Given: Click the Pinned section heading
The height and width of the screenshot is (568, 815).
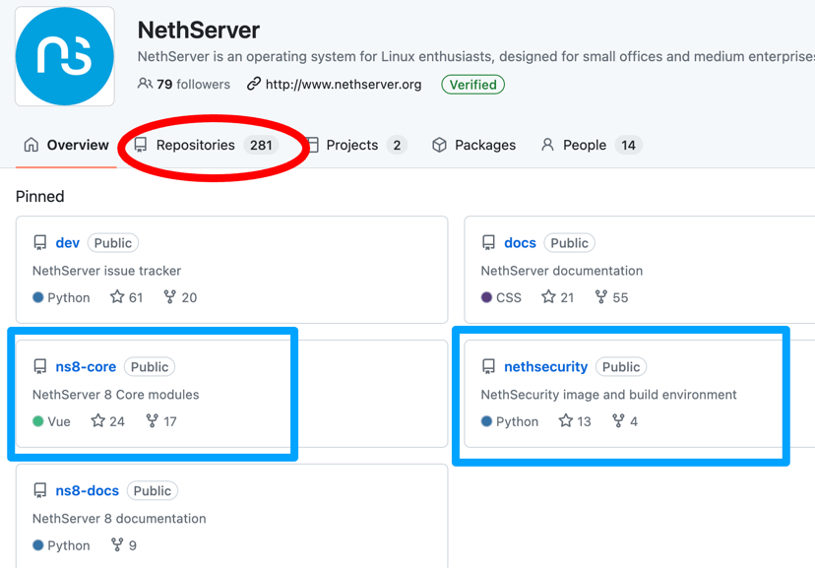Looking at the screenshot, I should pyautogui.click(x=40, y=196).
